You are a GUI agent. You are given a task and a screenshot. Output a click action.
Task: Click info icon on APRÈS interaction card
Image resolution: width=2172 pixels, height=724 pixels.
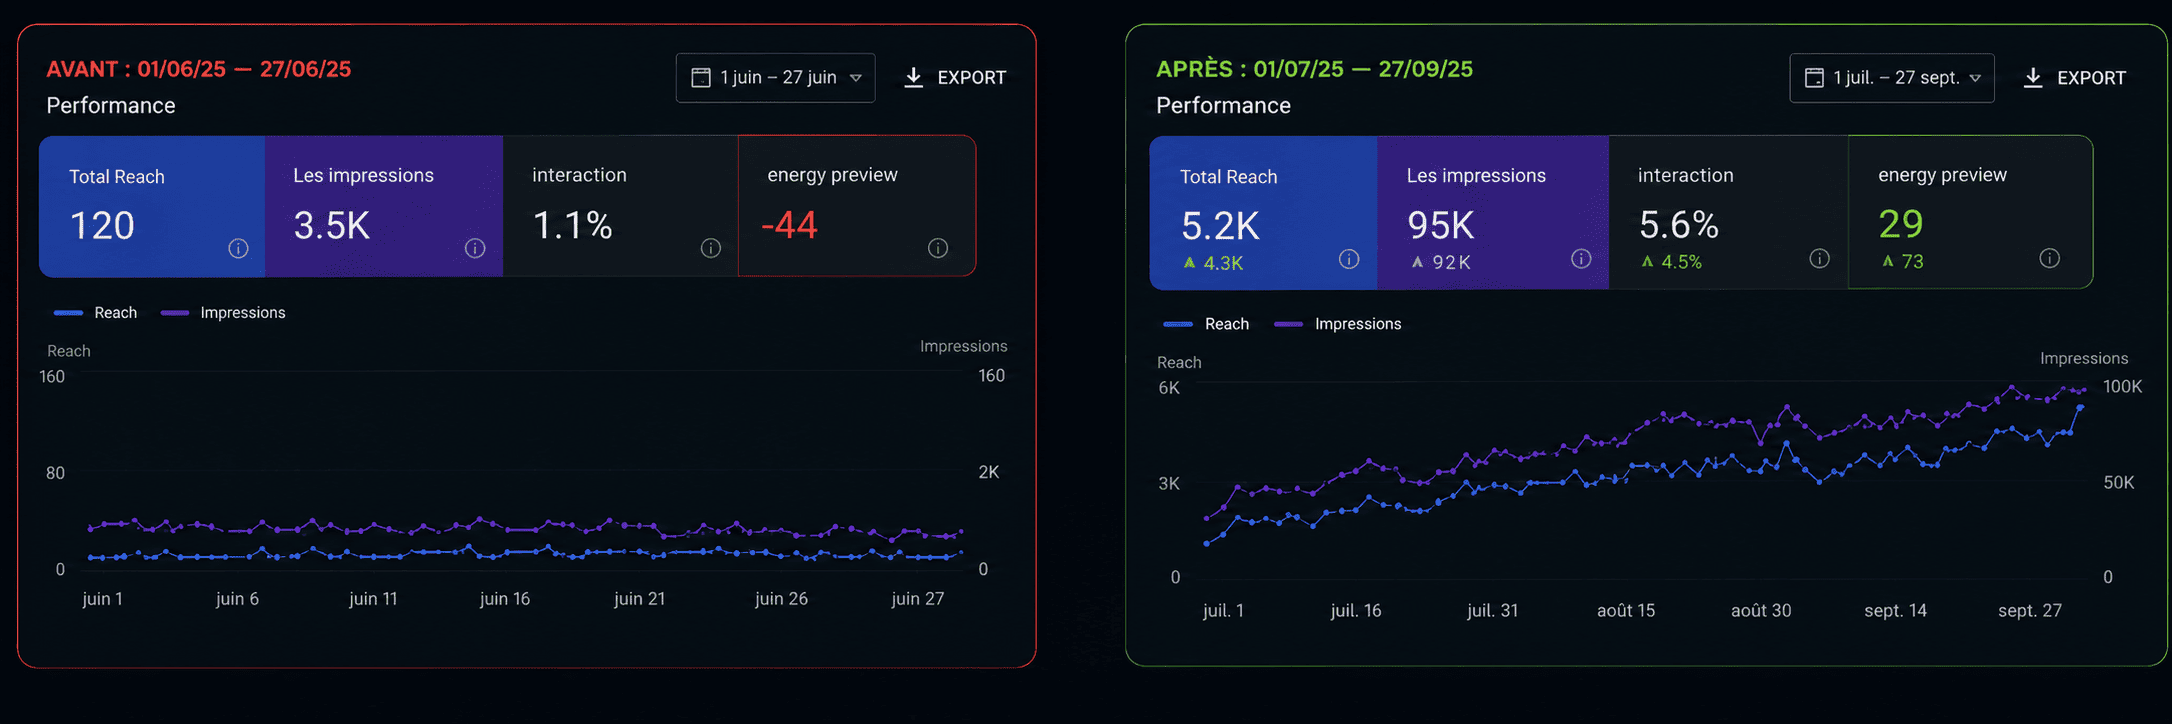[x=1820, y=259]
